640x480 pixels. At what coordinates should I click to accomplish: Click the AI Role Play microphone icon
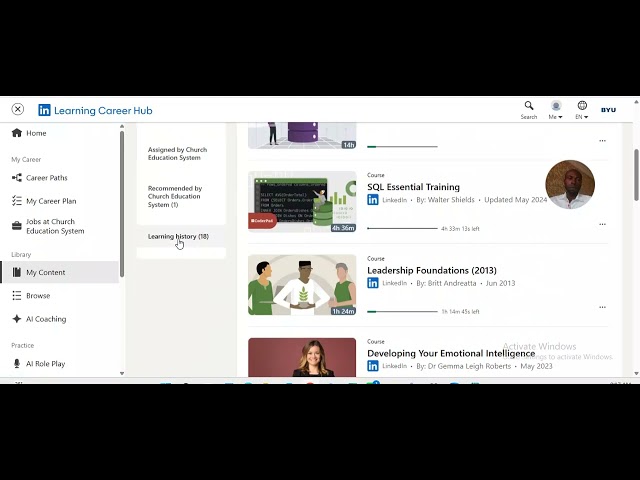pos(17,363)
